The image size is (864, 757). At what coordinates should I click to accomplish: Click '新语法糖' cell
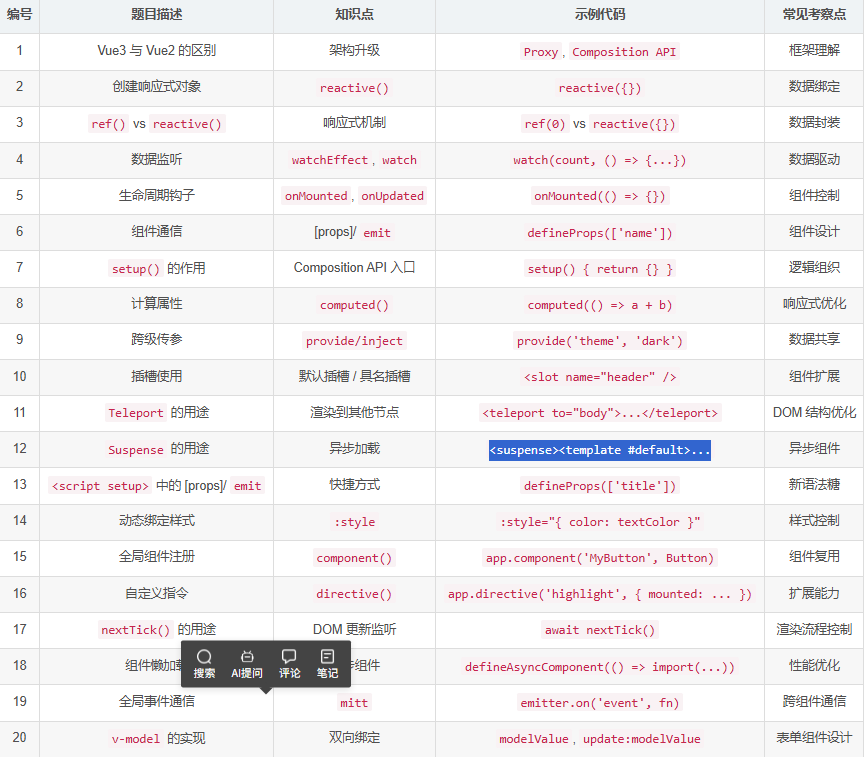[x=814, y=484]
